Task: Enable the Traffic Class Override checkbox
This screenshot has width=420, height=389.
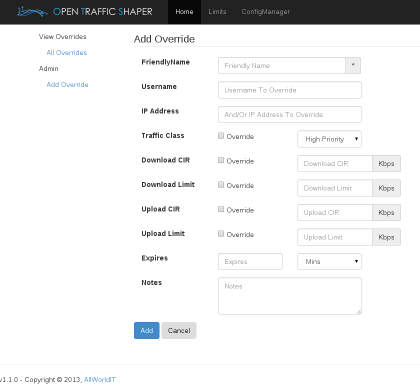Action: click(221, 135)
